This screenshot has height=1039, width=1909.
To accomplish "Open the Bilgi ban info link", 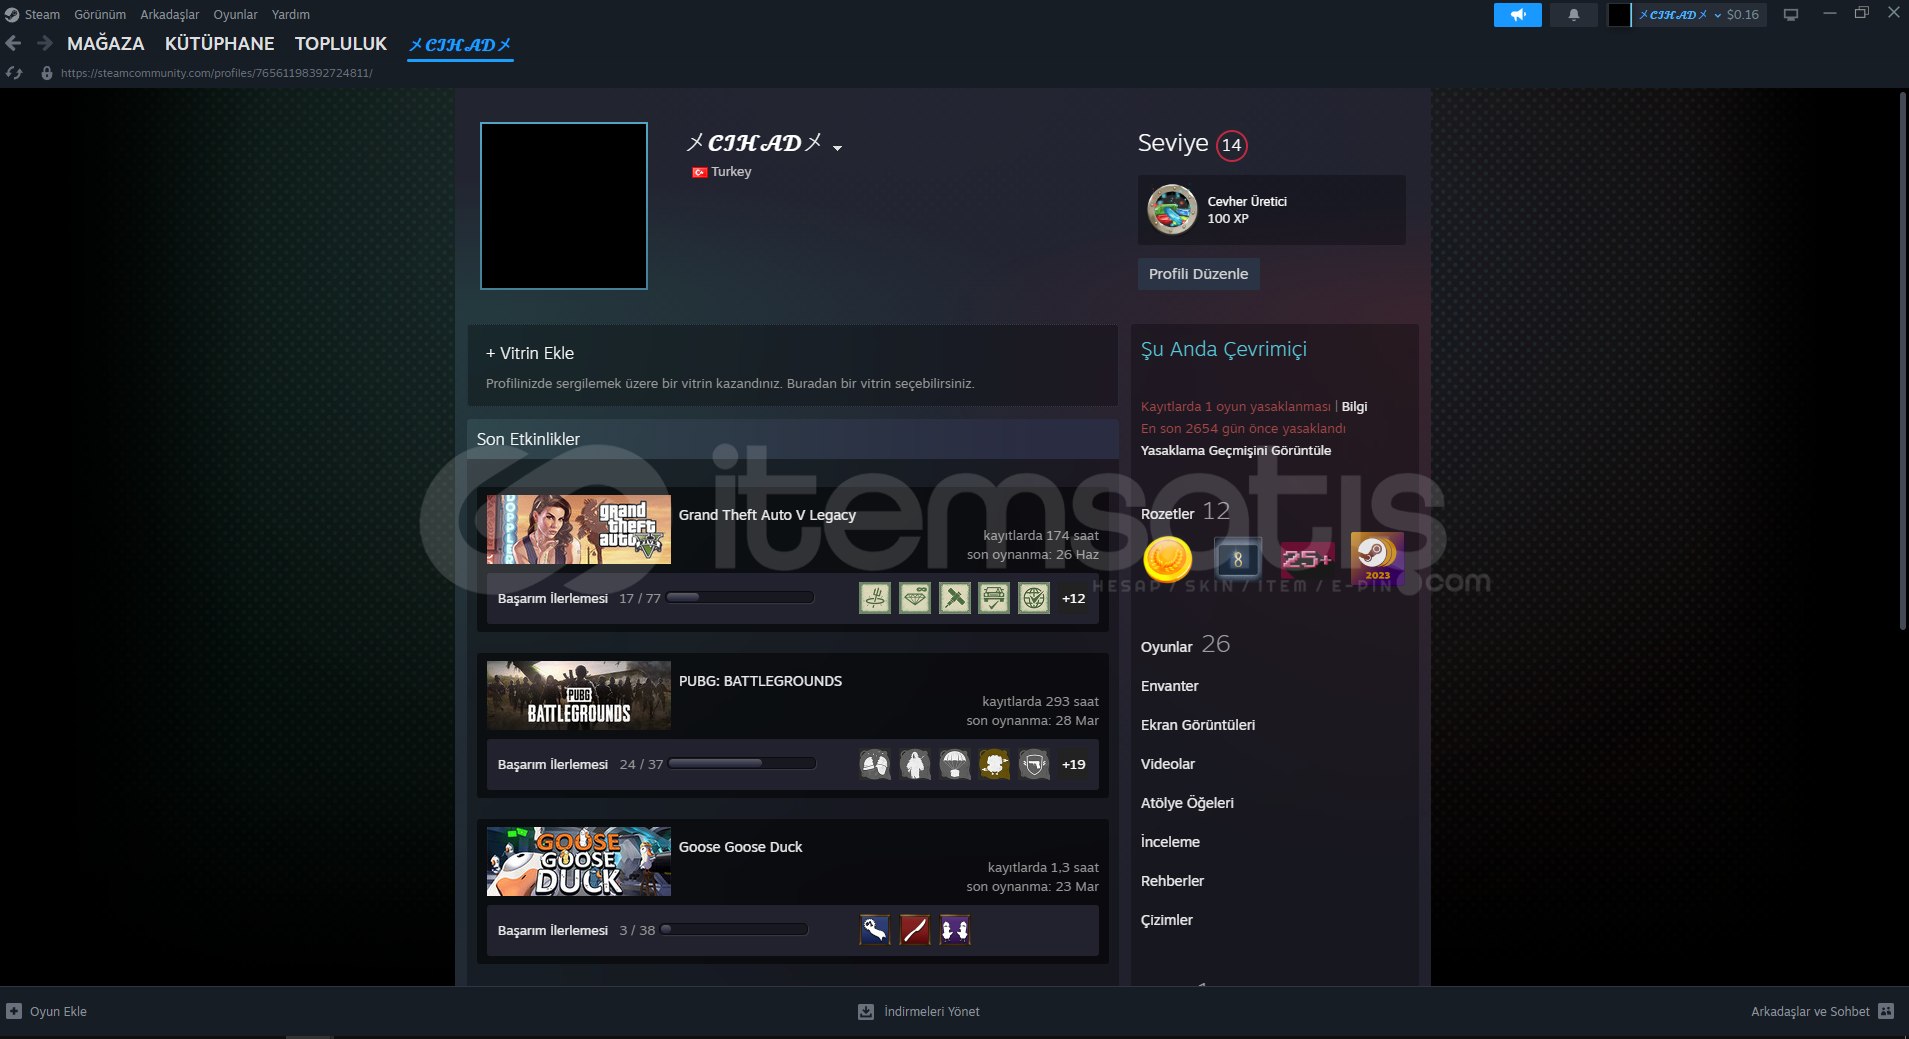I will [1354, 406].
